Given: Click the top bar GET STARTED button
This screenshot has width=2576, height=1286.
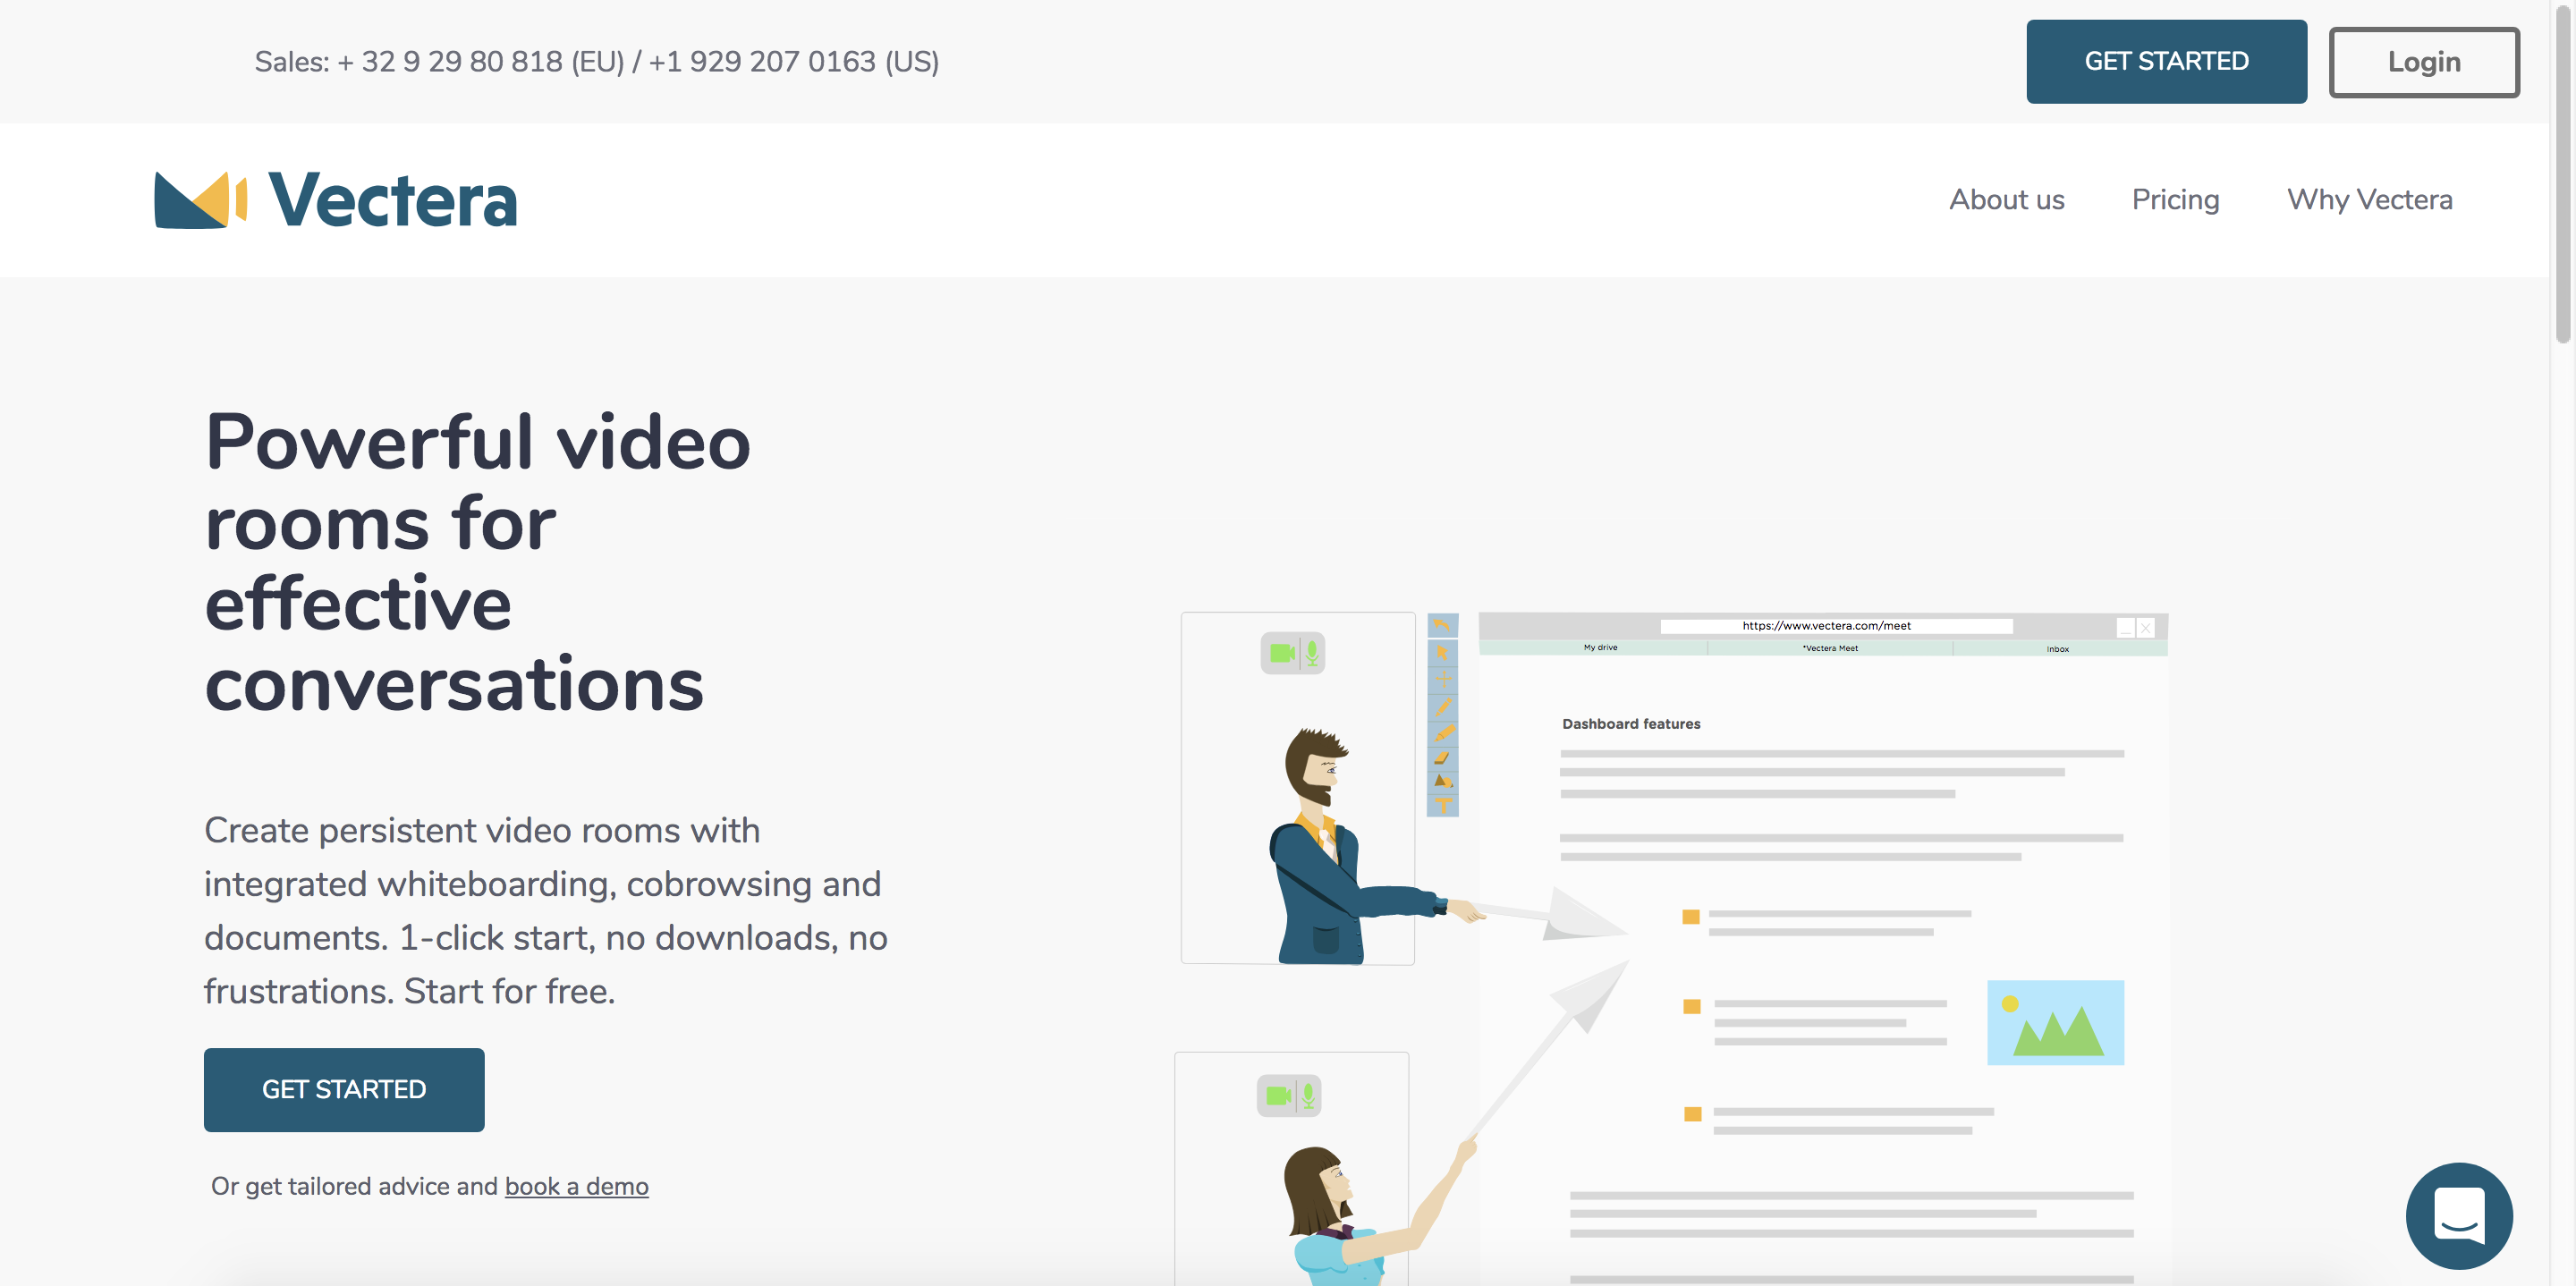Looking at the screenshot, I should (x=2166, y=61).
